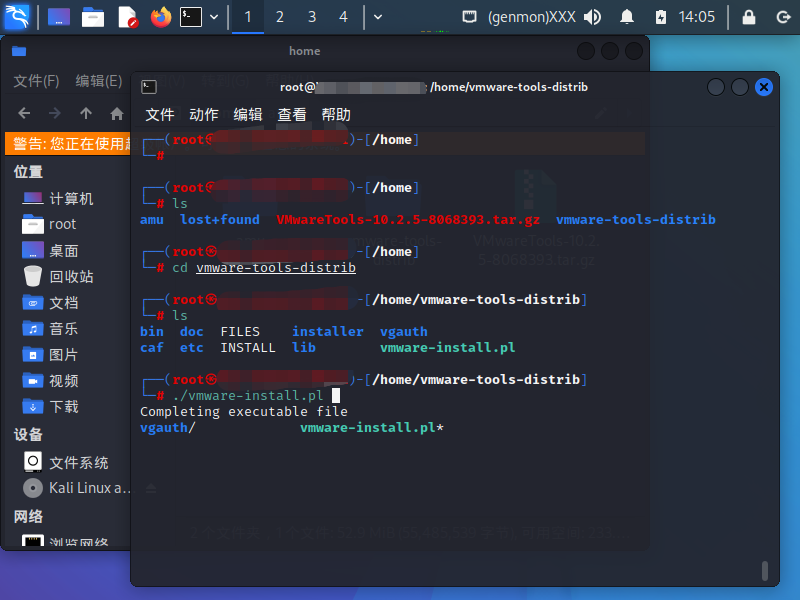
Task: Click the genmon XXX panel text
Action: coord(532,17)
